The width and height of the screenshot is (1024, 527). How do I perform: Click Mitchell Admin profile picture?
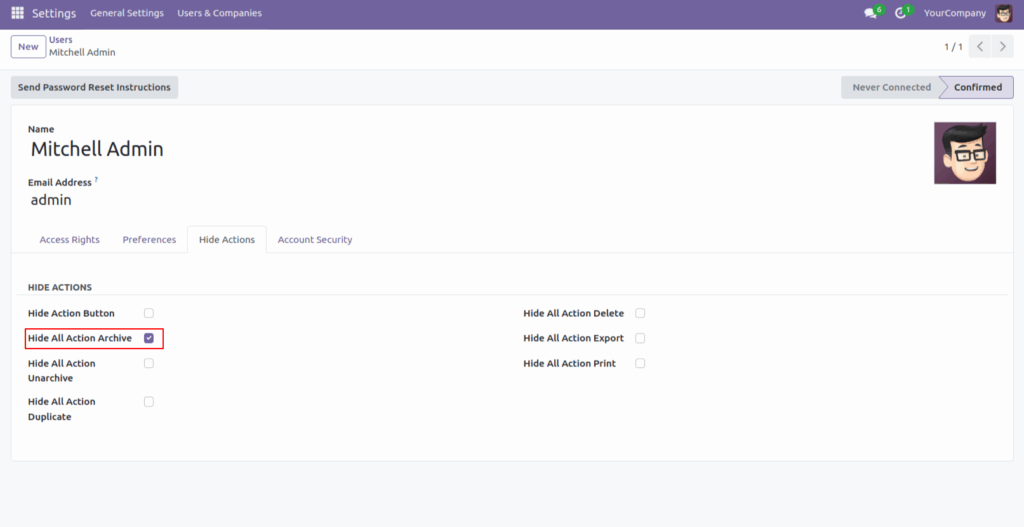965,153
